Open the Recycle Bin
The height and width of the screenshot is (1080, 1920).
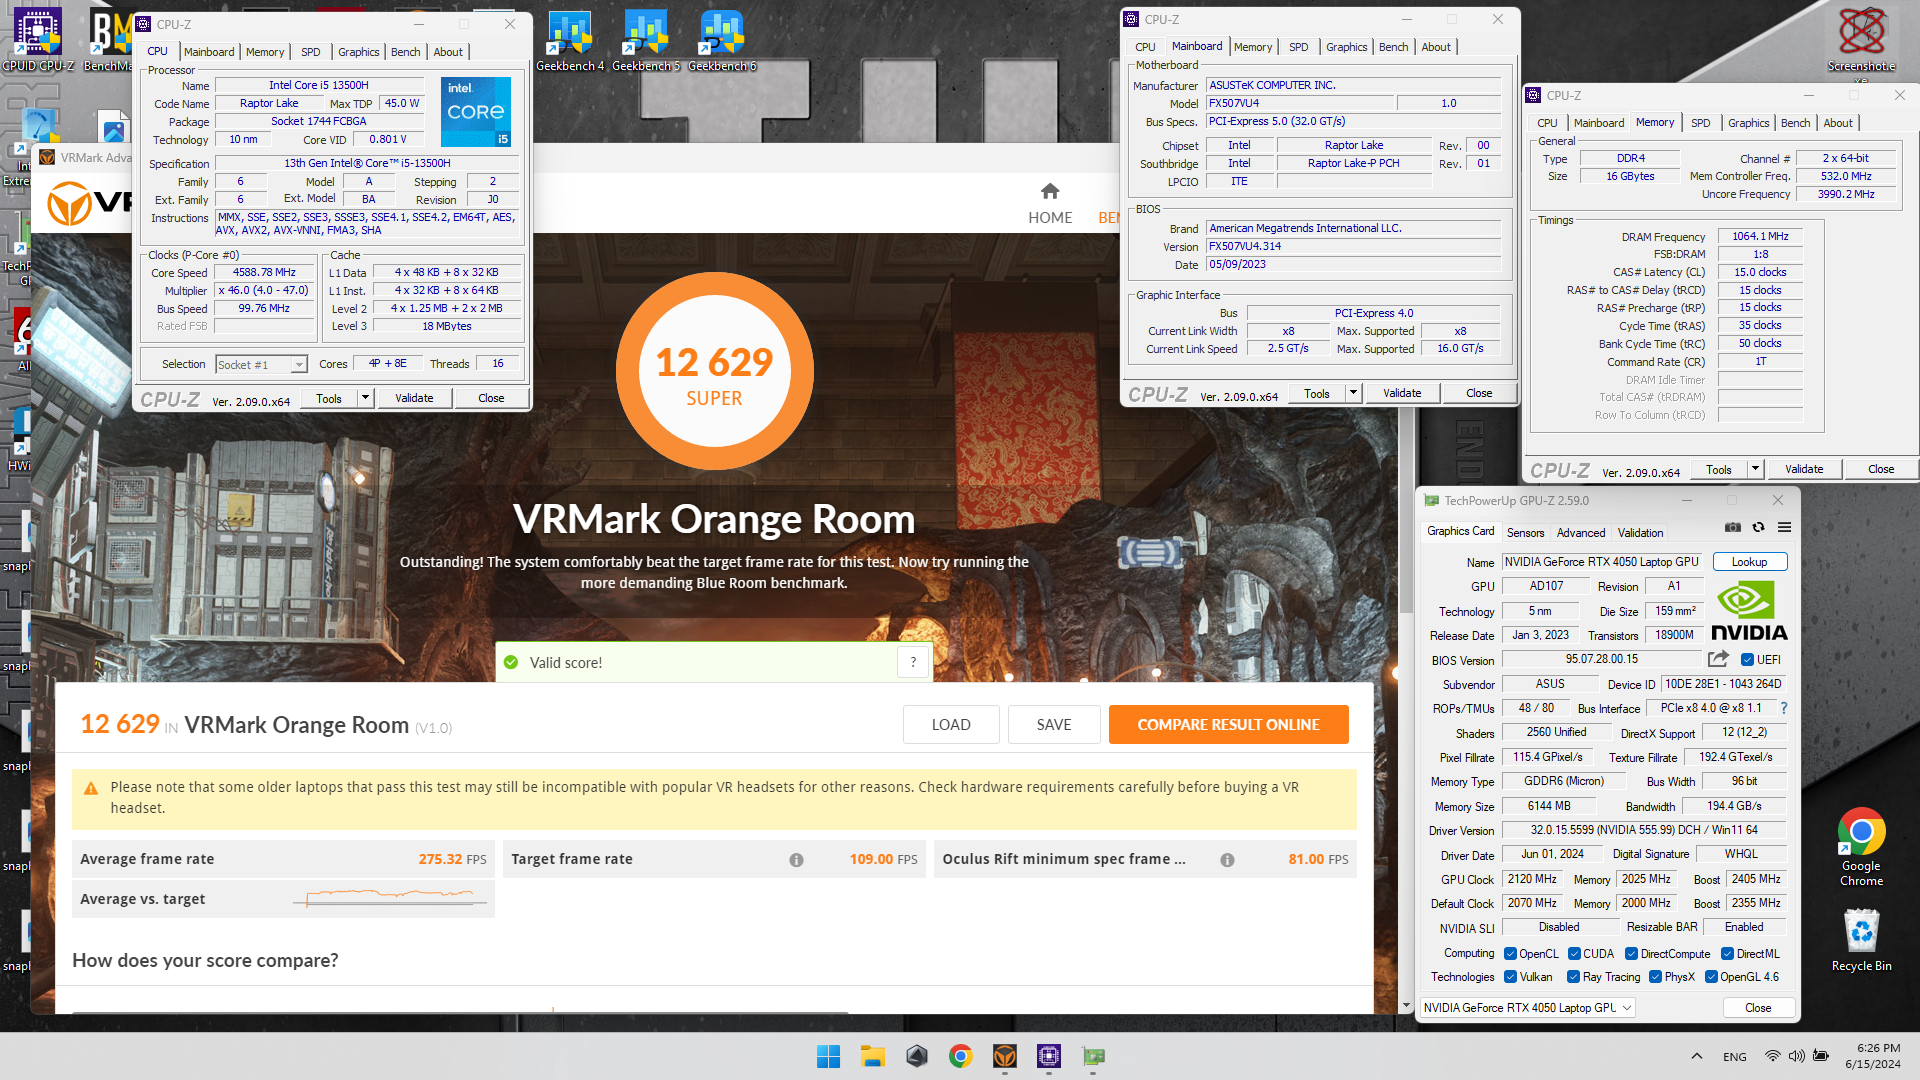[1861, 939]
